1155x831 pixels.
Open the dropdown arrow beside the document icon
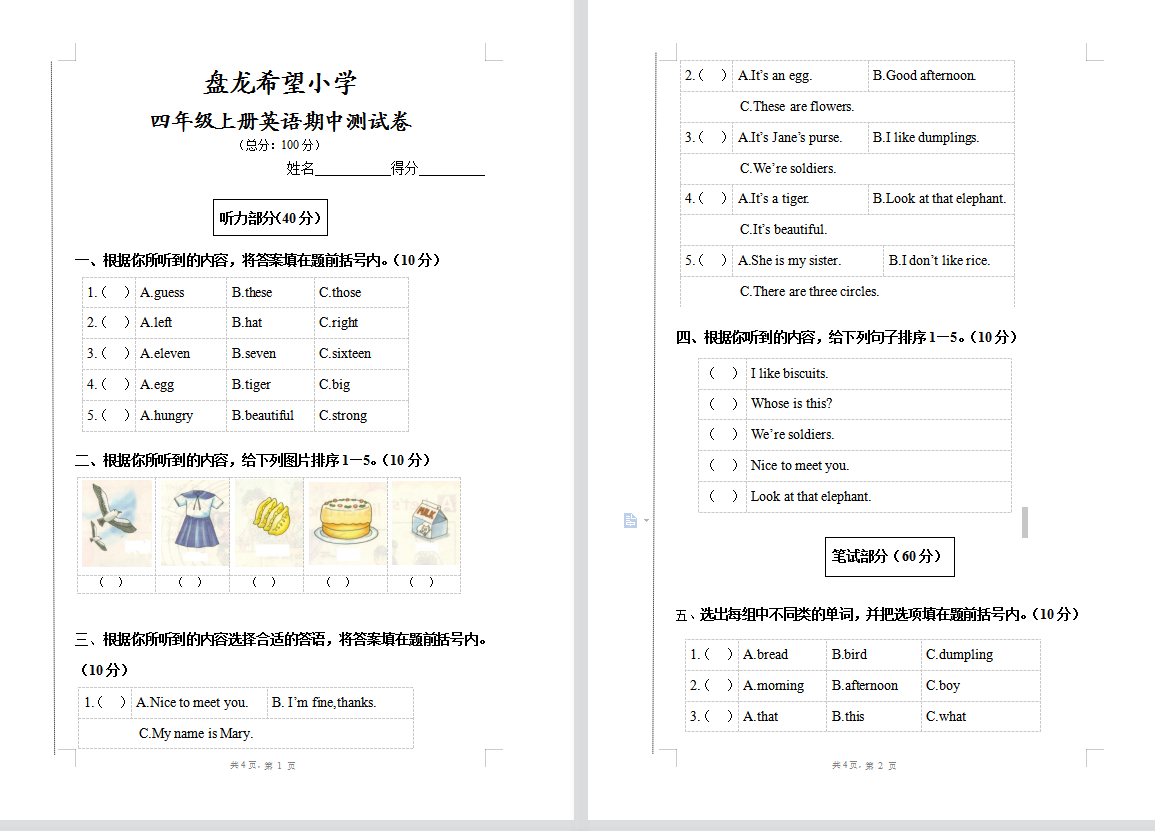click(x=646, y=521)
